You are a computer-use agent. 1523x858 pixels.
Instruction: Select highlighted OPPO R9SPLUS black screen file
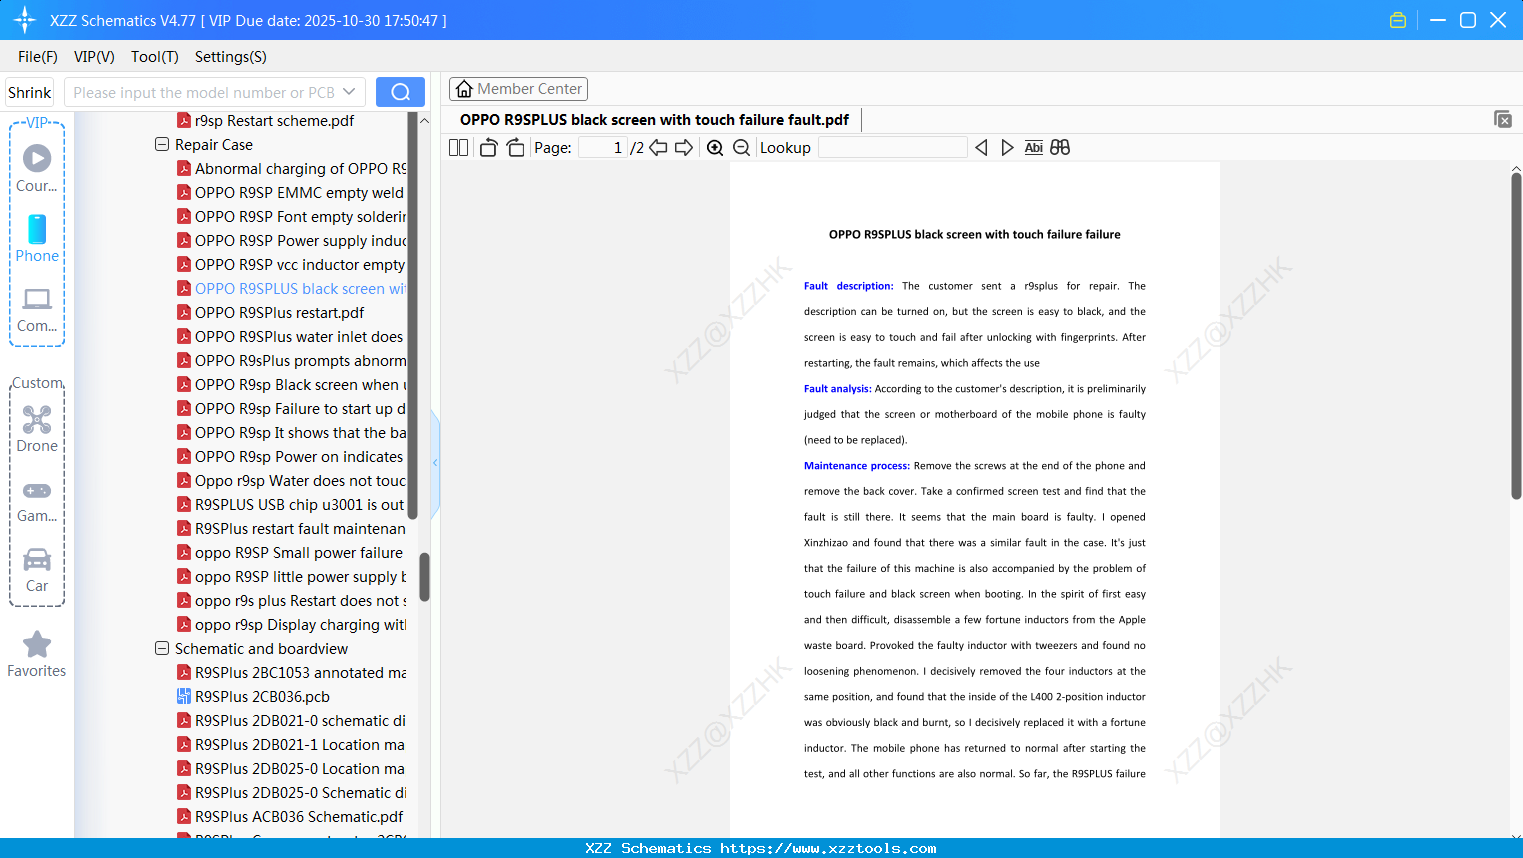(x=292, y=288)
